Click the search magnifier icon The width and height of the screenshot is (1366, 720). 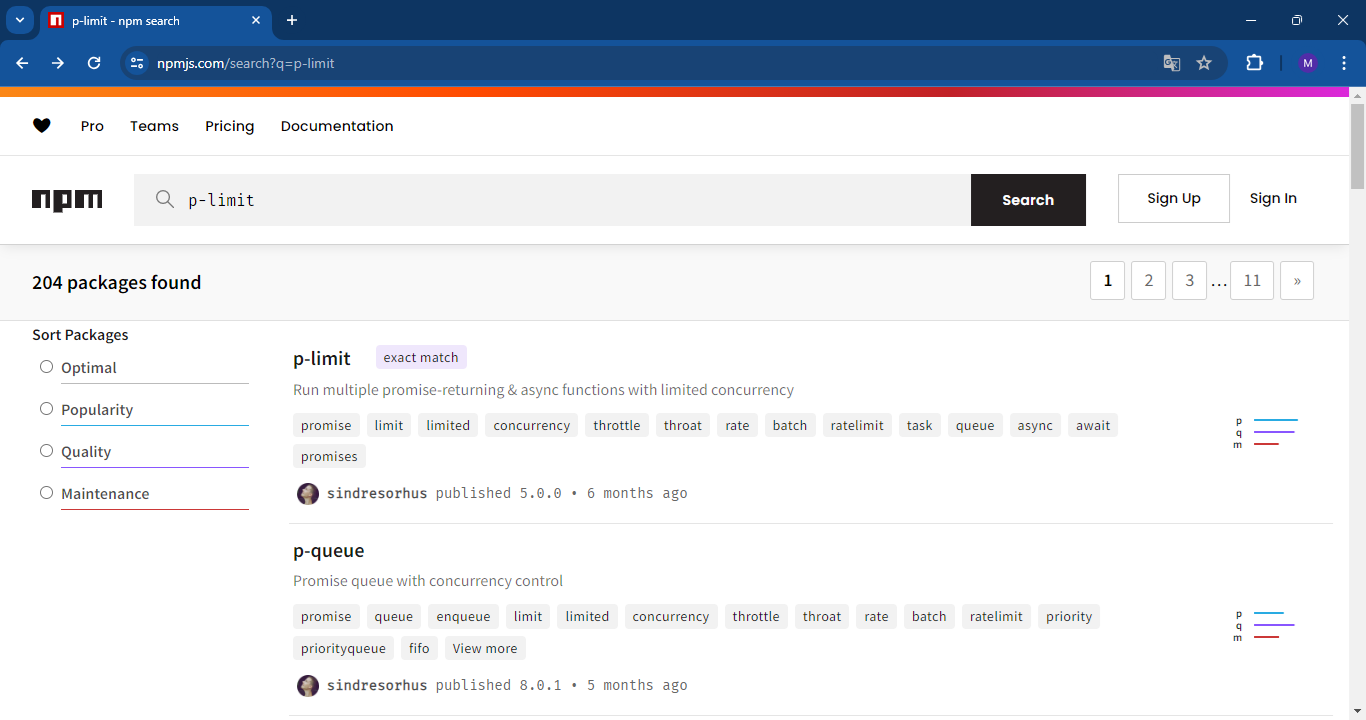[164, 199]
